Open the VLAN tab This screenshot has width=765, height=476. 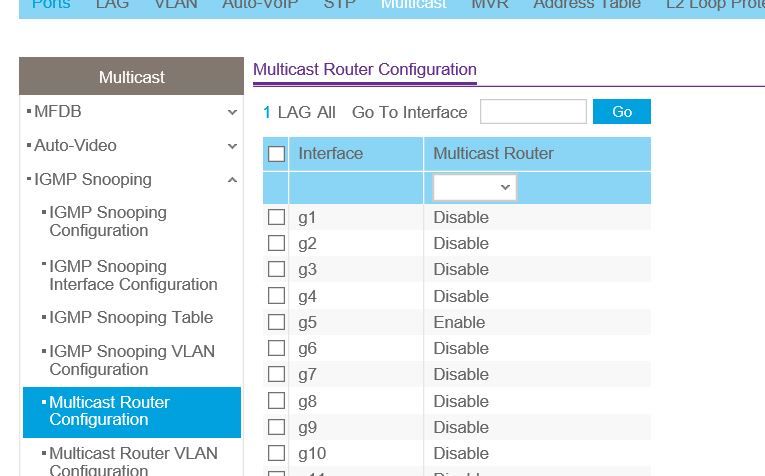176,4
